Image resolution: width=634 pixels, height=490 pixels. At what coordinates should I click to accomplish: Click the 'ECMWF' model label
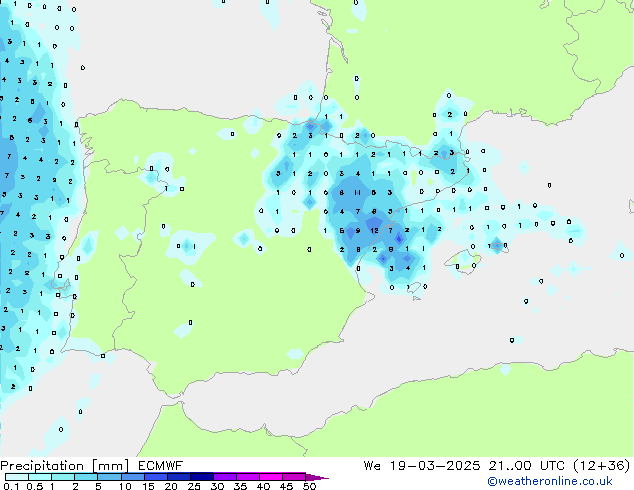pos(161,466)
